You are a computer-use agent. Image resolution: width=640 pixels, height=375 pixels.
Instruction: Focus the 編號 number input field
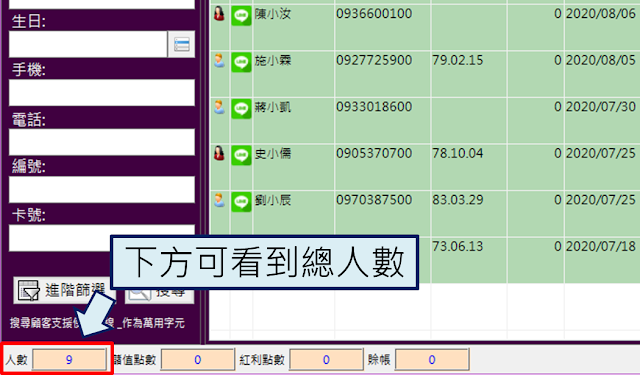click(102, 189)
